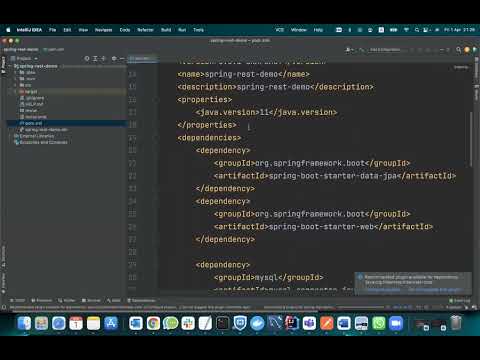Expand External Libraries node
Screen dimensions: 480x360
pyautogui.click(x=10, y=136)
